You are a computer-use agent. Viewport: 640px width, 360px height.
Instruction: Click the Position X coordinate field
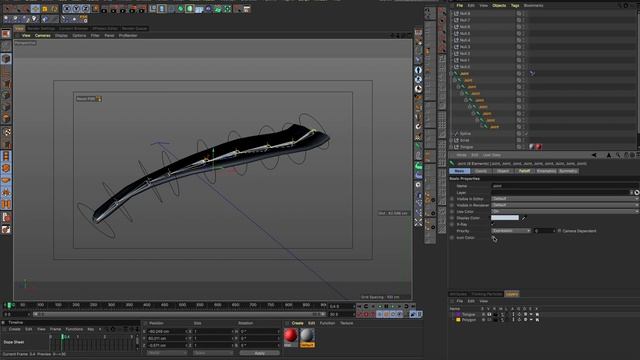click(x=167, y=331)
